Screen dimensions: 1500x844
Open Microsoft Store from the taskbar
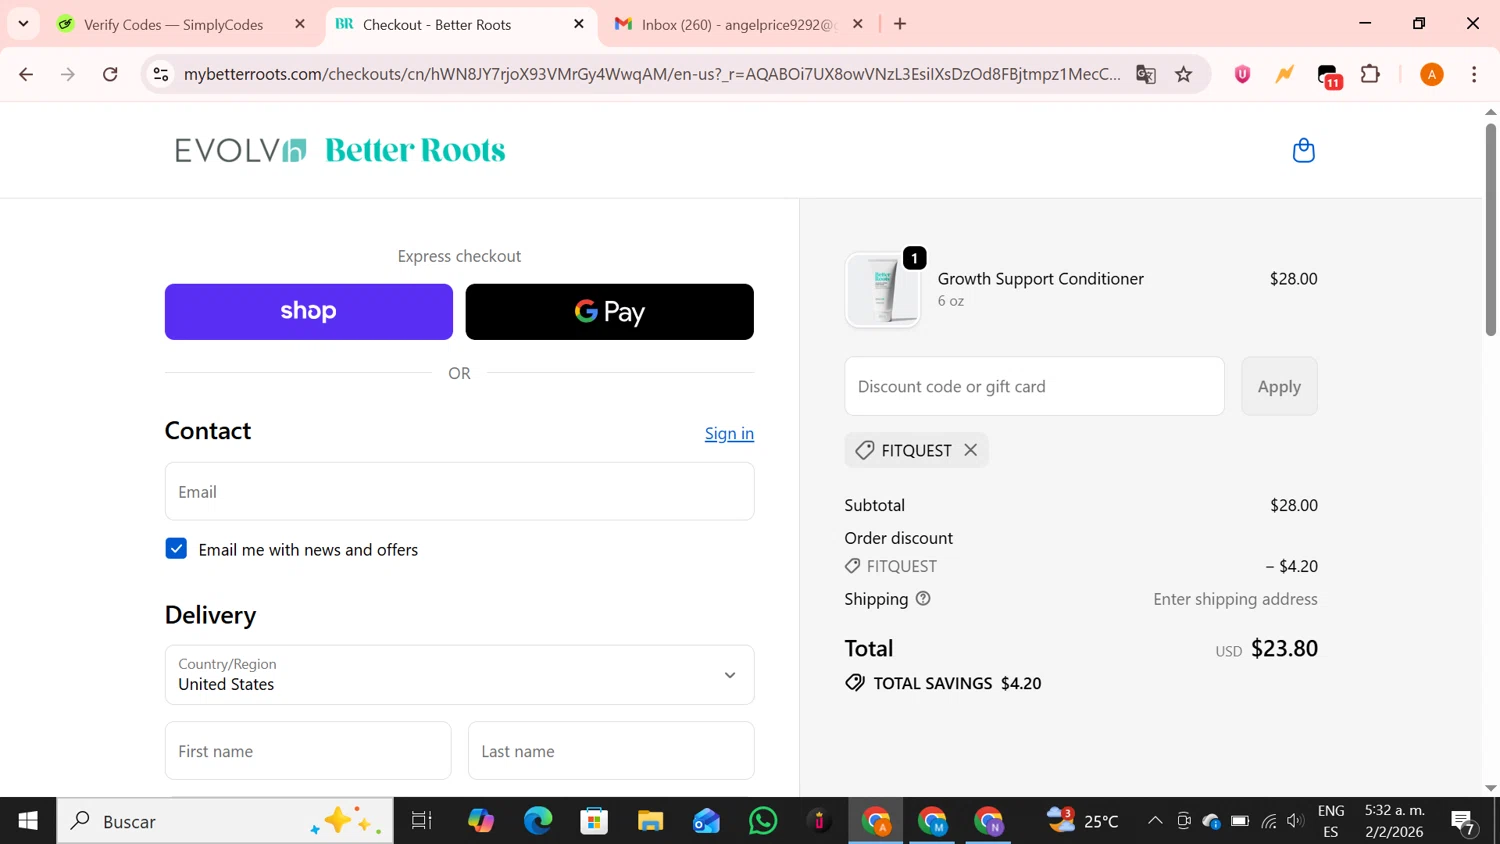tap(594, 821)
